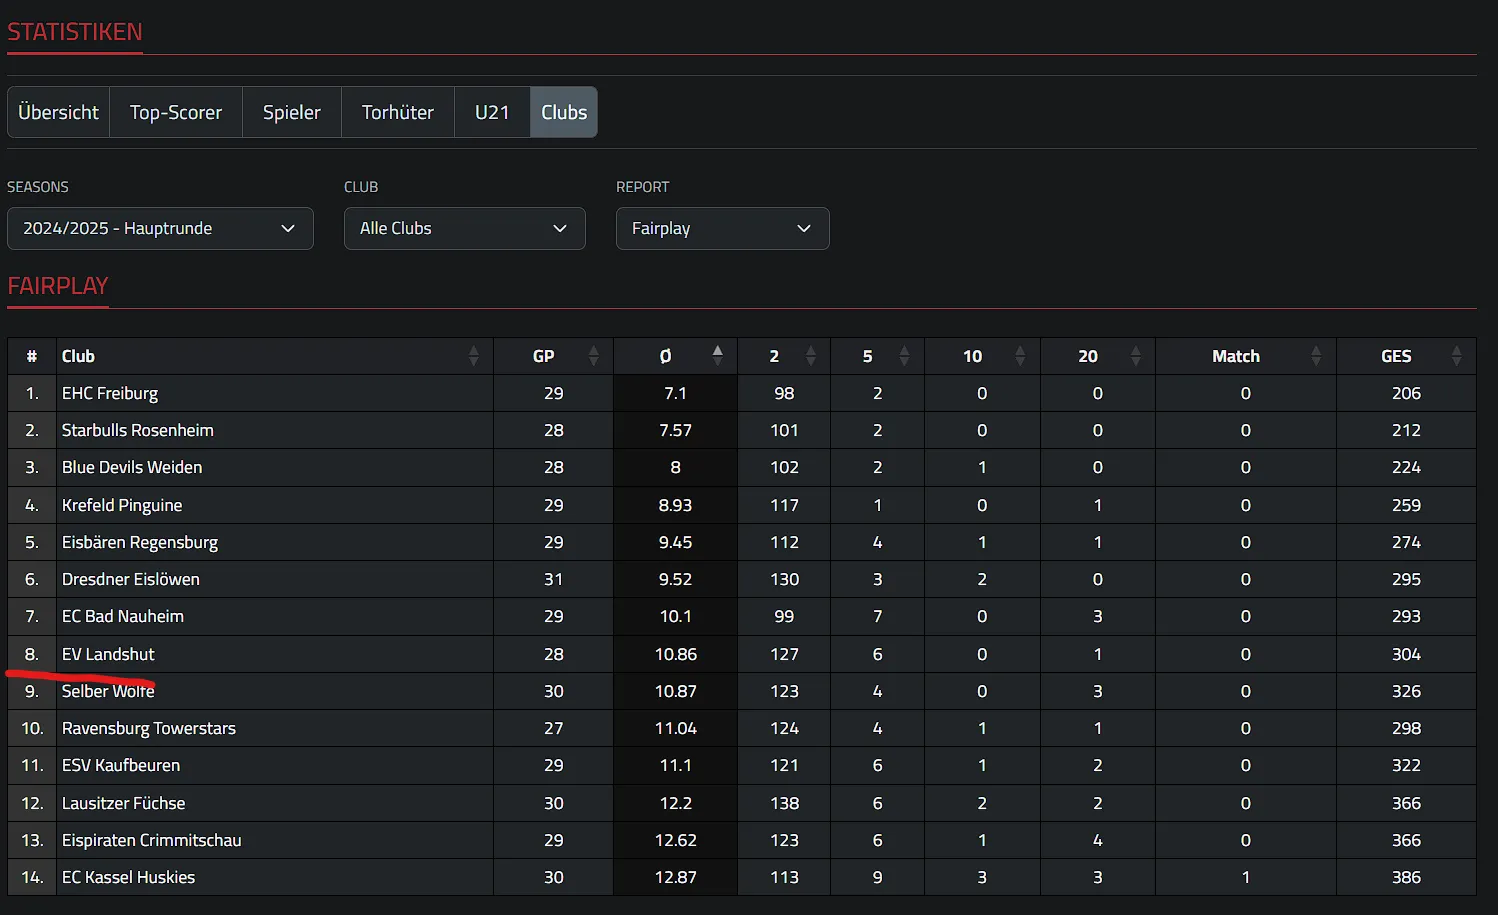This screenshot has height=915, width=1498.
Task: Sort table by Club column arrows
Action: point(473,356)
